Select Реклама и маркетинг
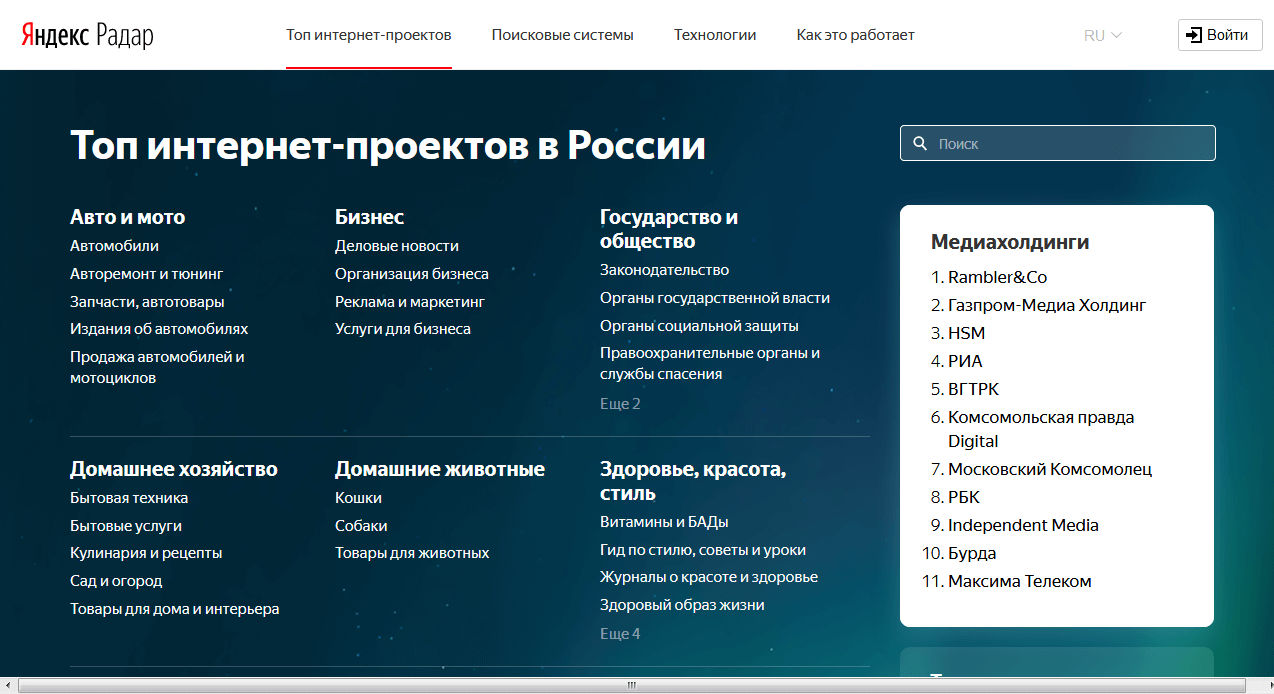Screen dimensions: 1274x694 coord(410,302)
